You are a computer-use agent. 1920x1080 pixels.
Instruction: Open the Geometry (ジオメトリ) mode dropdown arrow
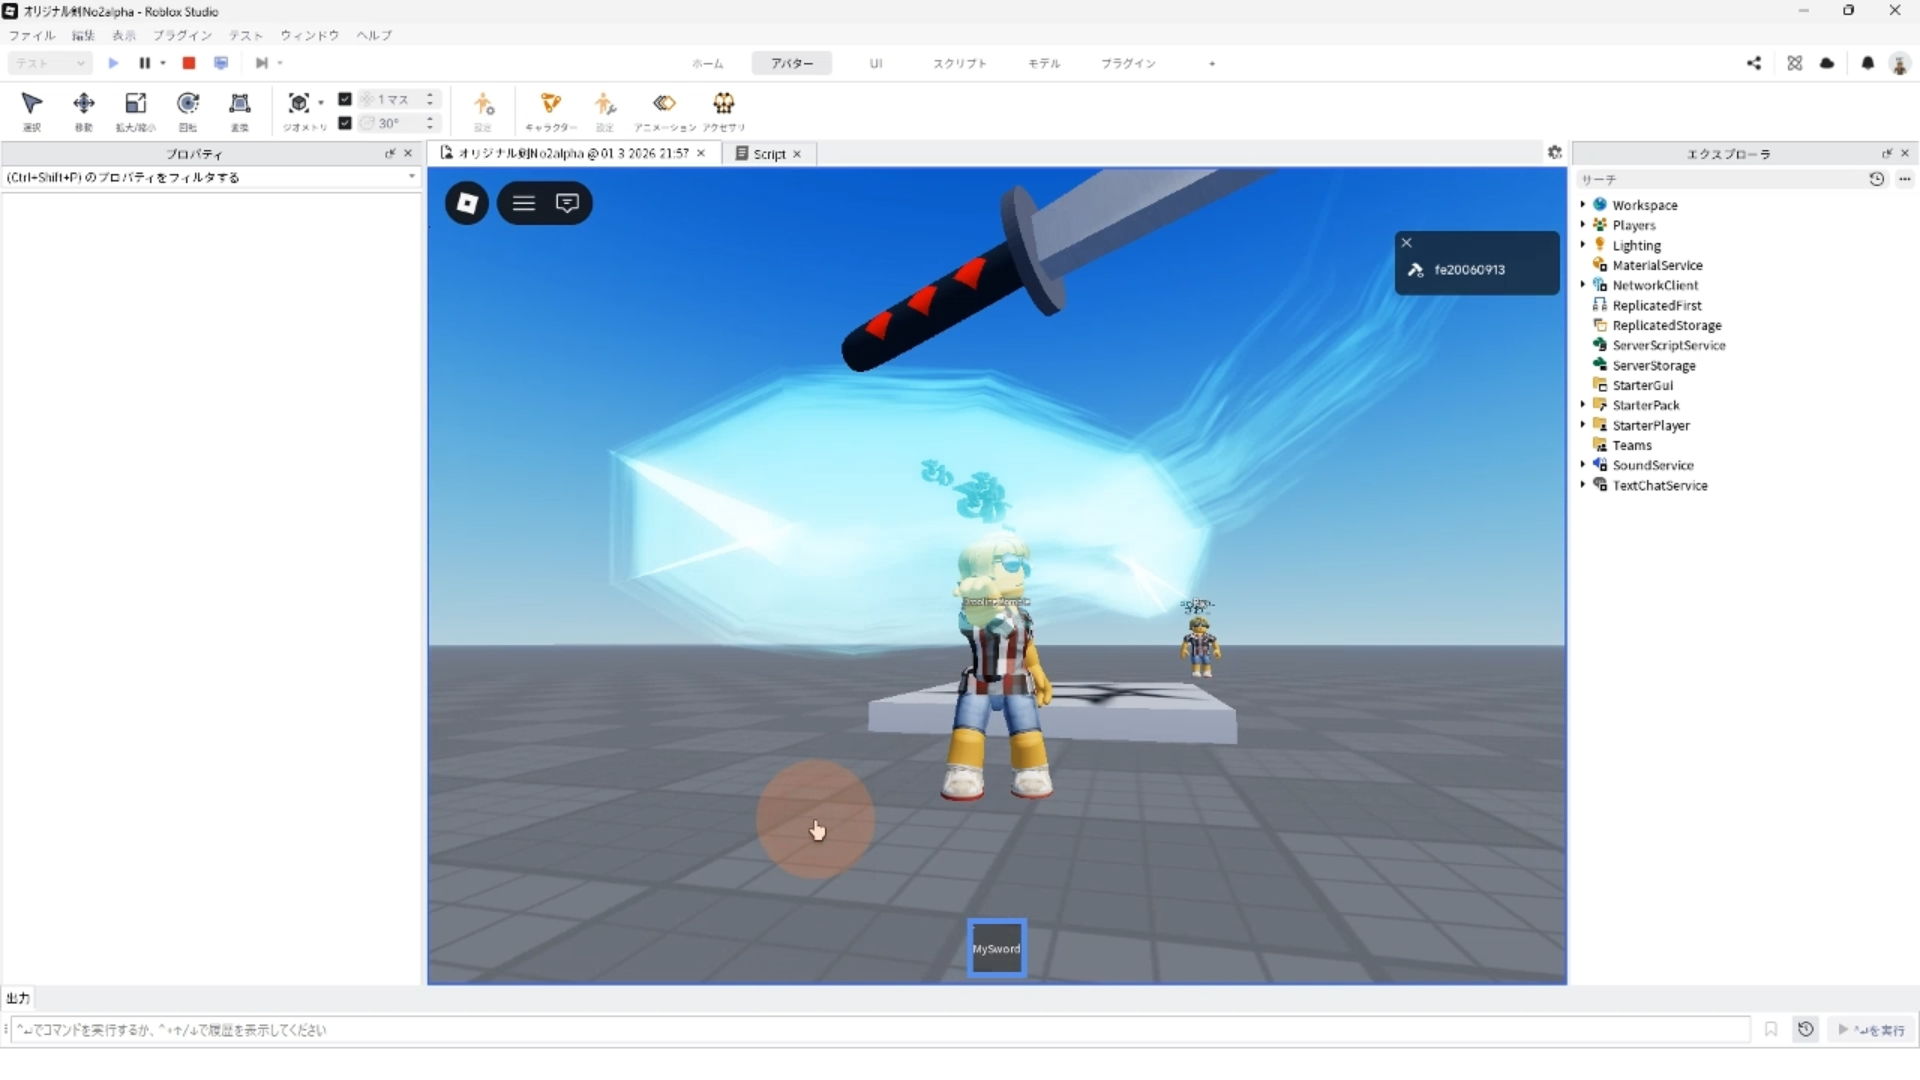tap(321, 102)
